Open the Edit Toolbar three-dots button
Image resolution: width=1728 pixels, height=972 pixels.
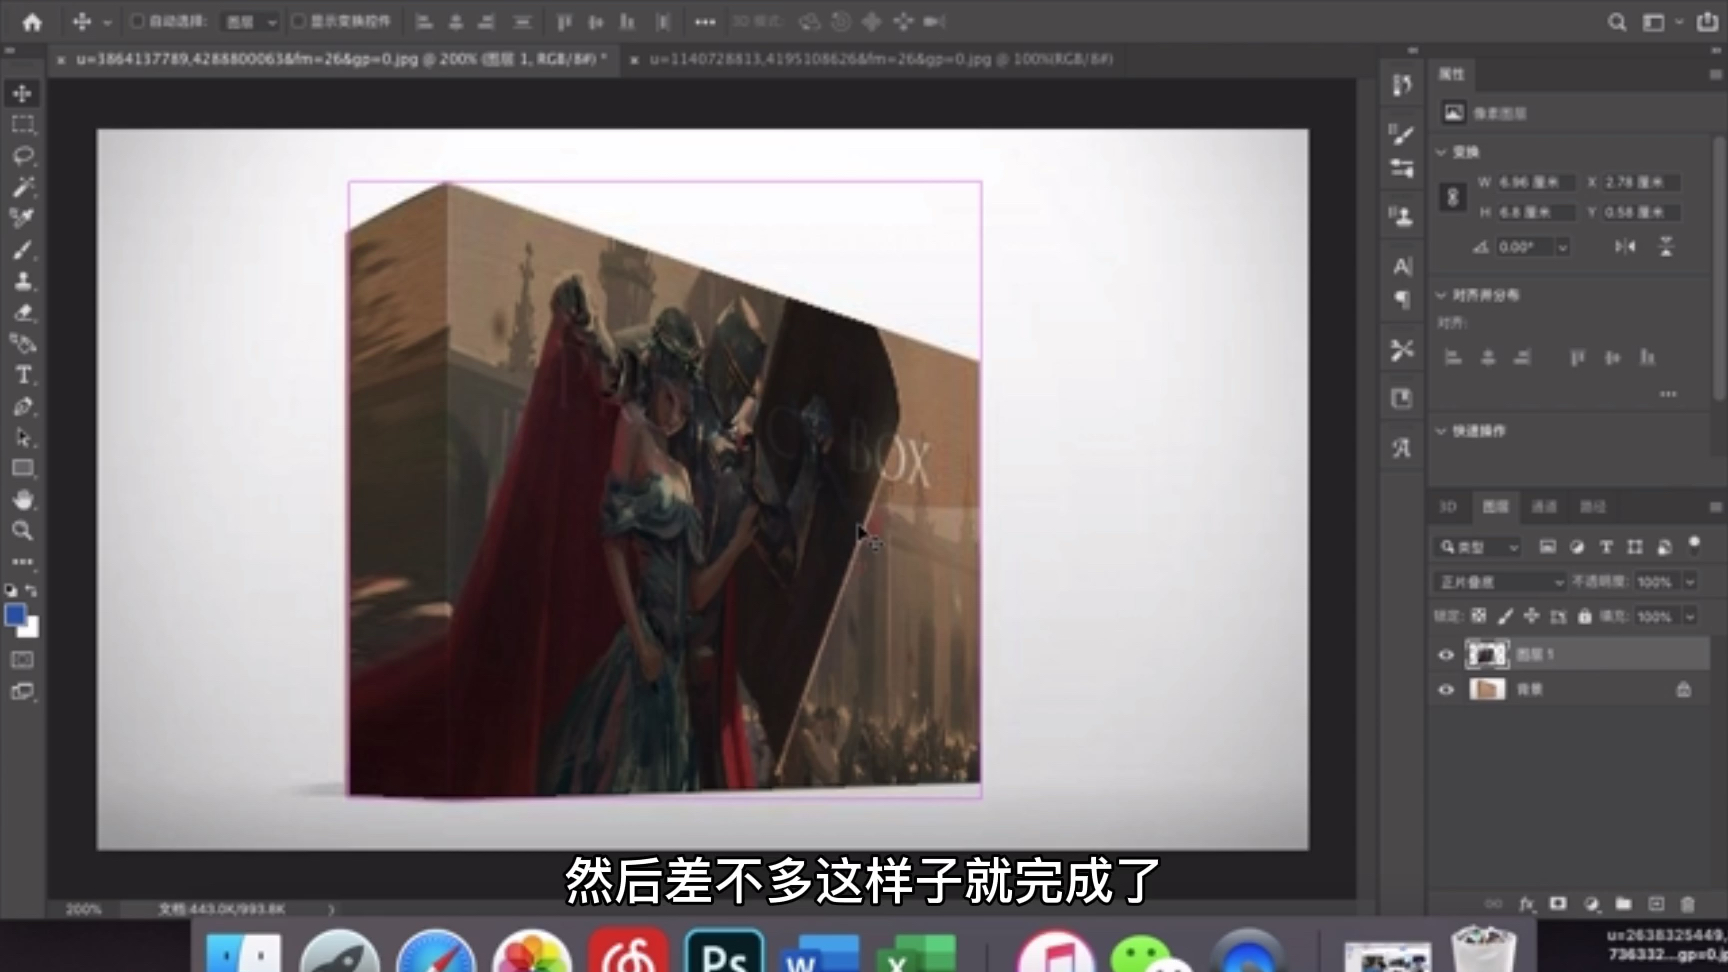[x=22, y=562]
